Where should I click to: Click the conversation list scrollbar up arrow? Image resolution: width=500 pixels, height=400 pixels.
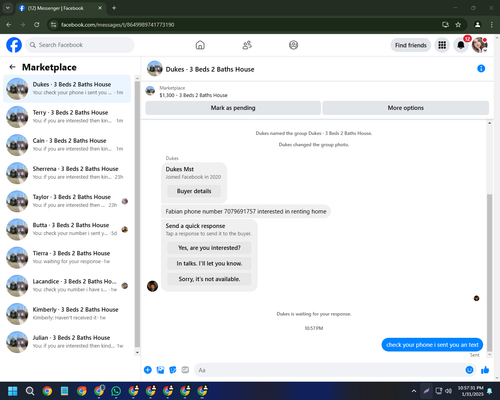click(x=137, y=78)
